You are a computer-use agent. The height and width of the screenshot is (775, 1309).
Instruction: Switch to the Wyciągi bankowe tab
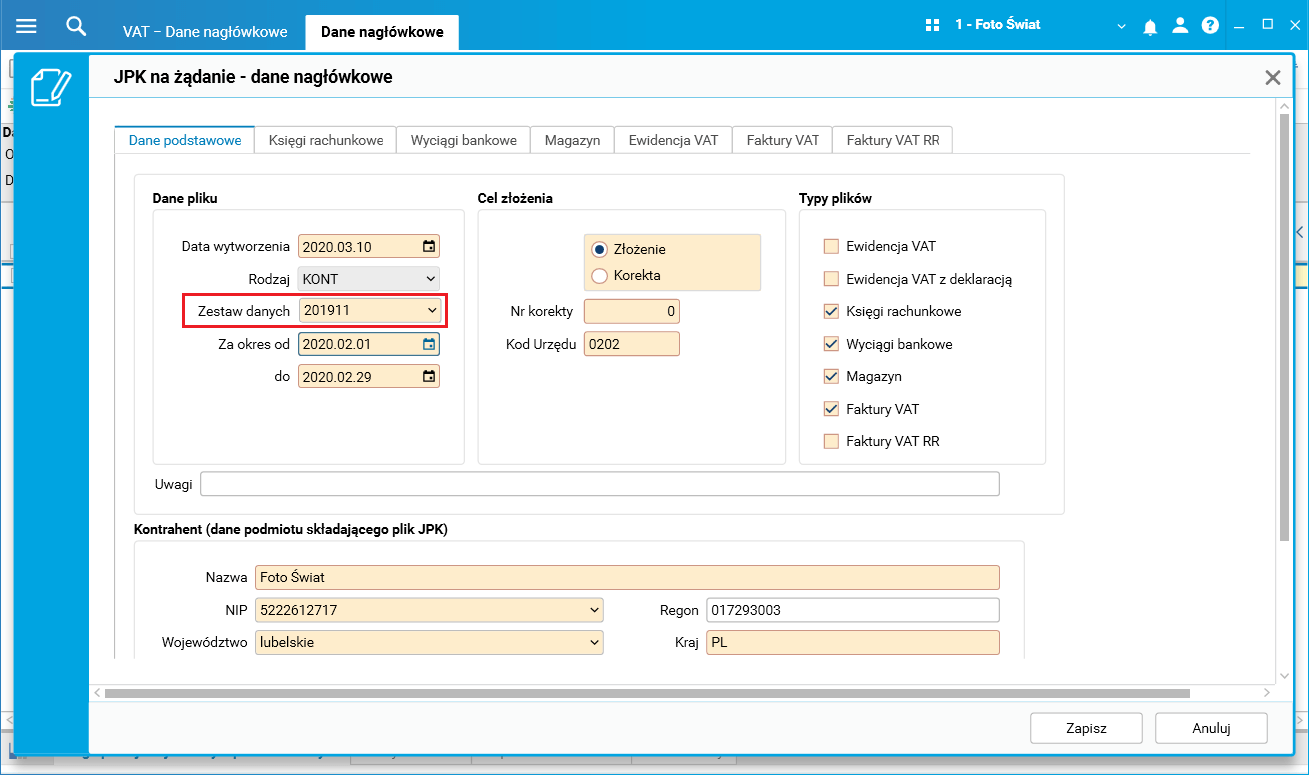464,140
